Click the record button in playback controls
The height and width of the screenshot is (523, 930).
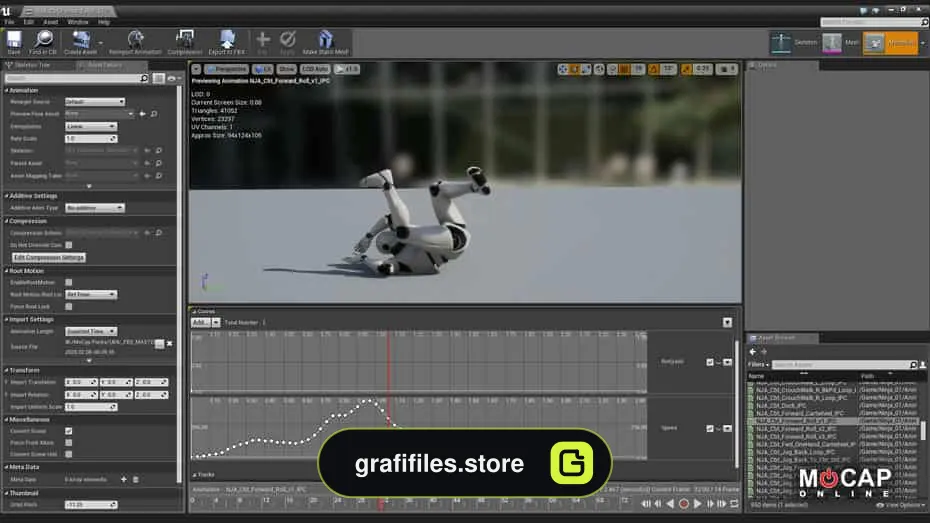point(683,504)
